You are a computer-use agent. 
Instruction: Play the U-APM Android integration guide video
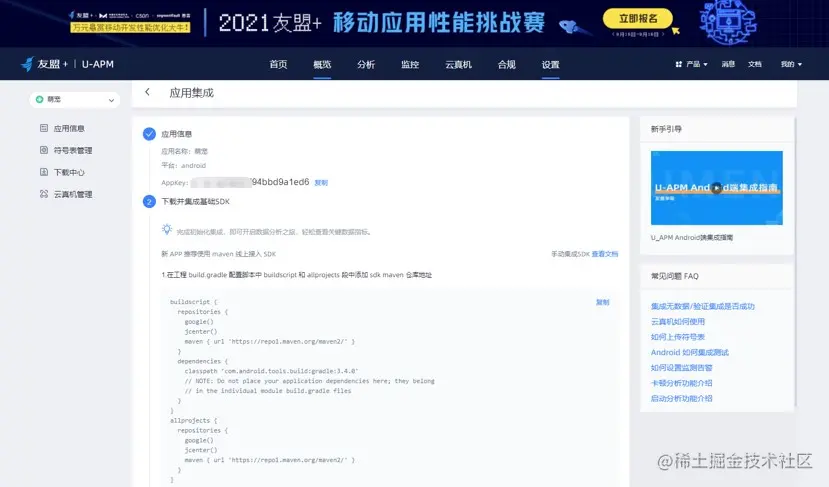point(716,188)
